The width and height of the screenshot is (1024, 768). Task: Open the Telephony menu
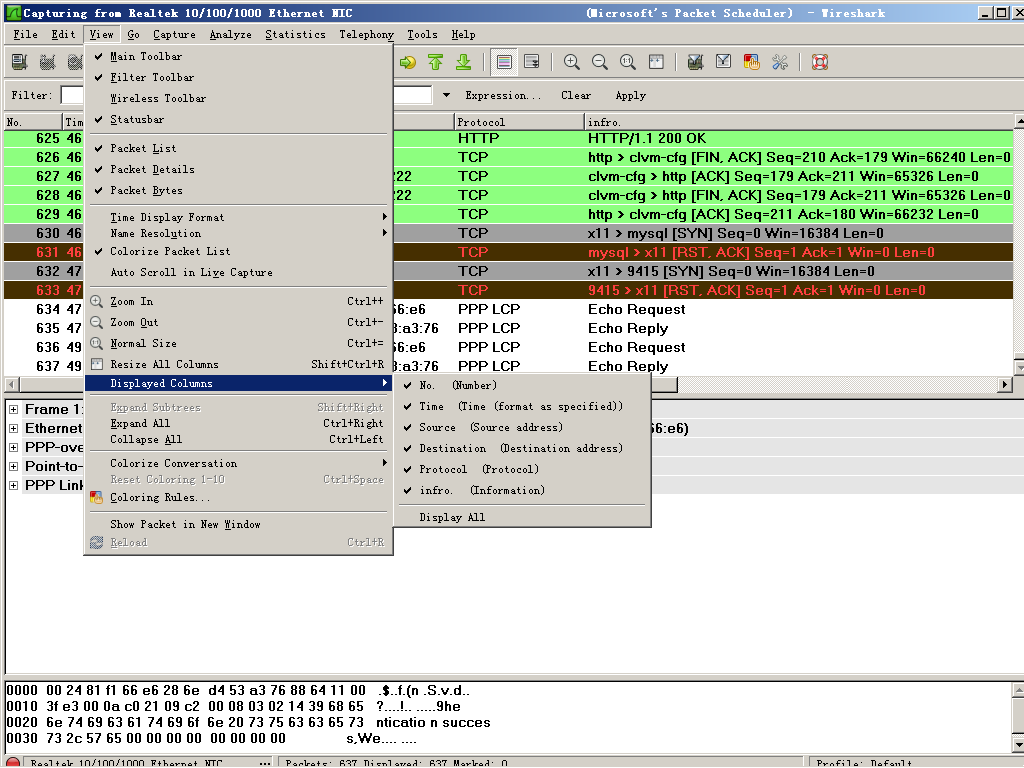pyautogui.click(x=366, y=35)
